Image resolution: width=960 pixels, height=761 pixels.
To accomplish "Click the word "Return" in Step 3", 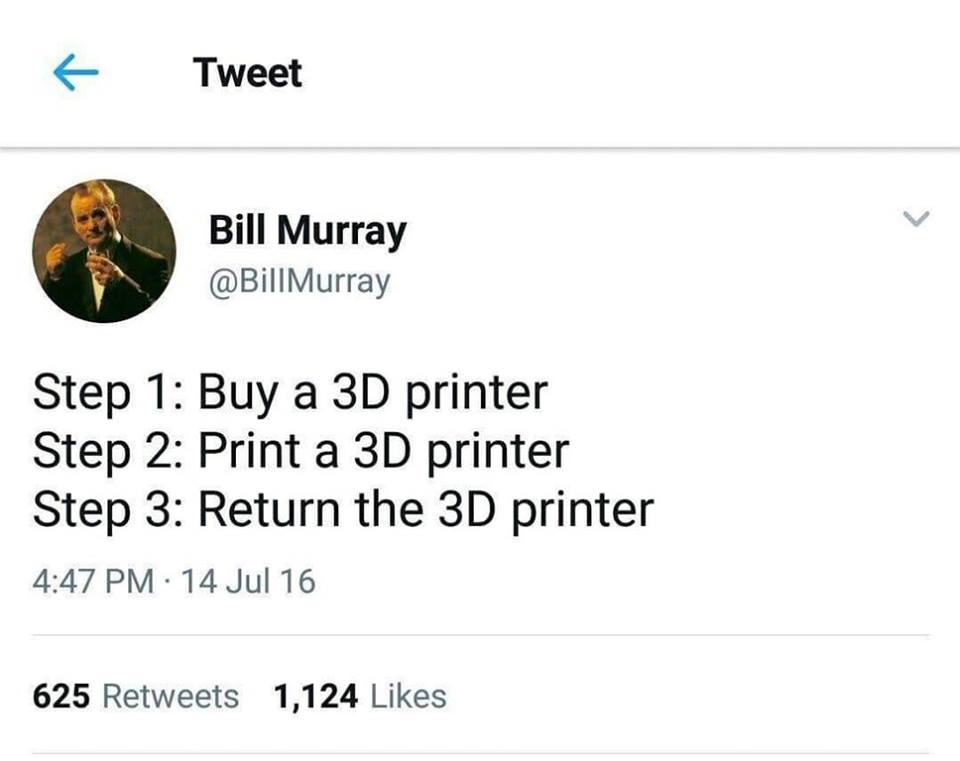I will [269, 509].
